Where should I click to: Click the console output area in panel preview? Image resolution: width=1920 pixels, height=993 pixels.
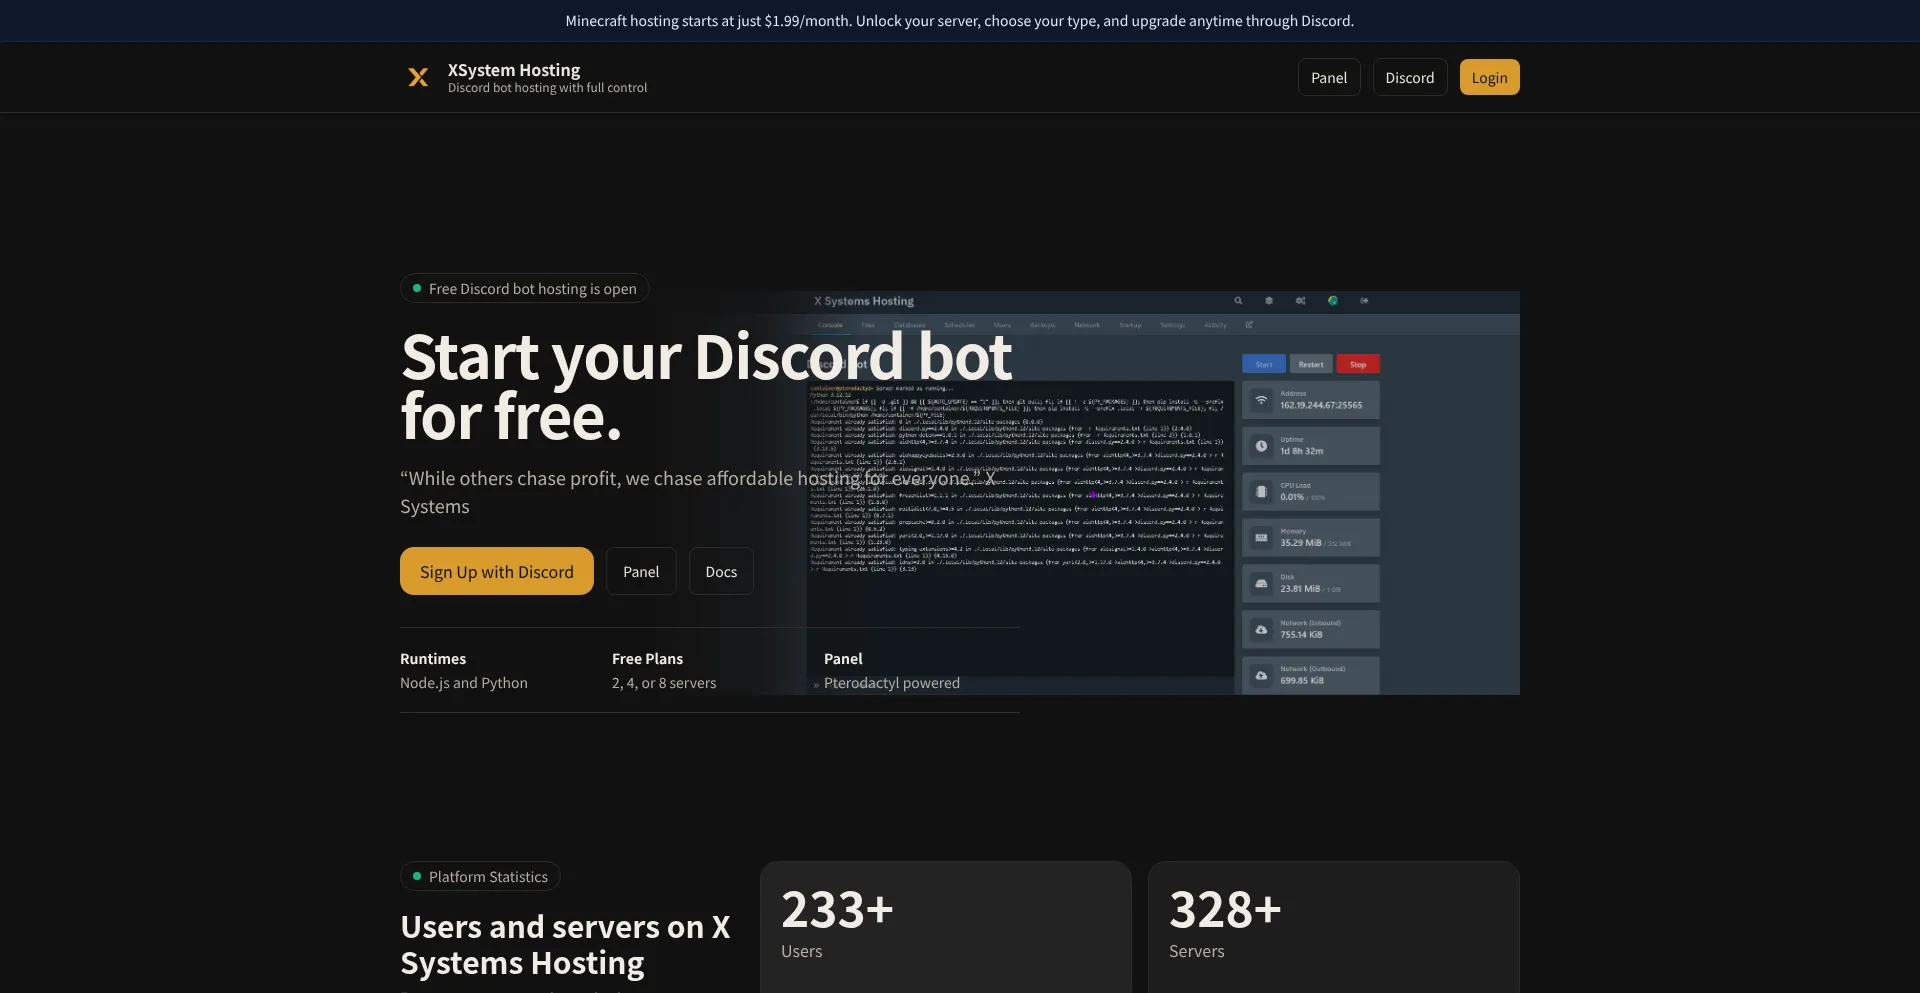pyautogui.click(x=1020, y=530)
